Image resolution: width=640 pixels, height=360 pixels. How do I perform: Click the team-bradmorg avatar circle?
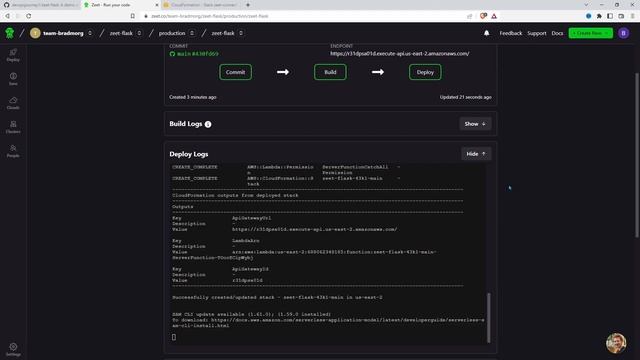(35, 33)
